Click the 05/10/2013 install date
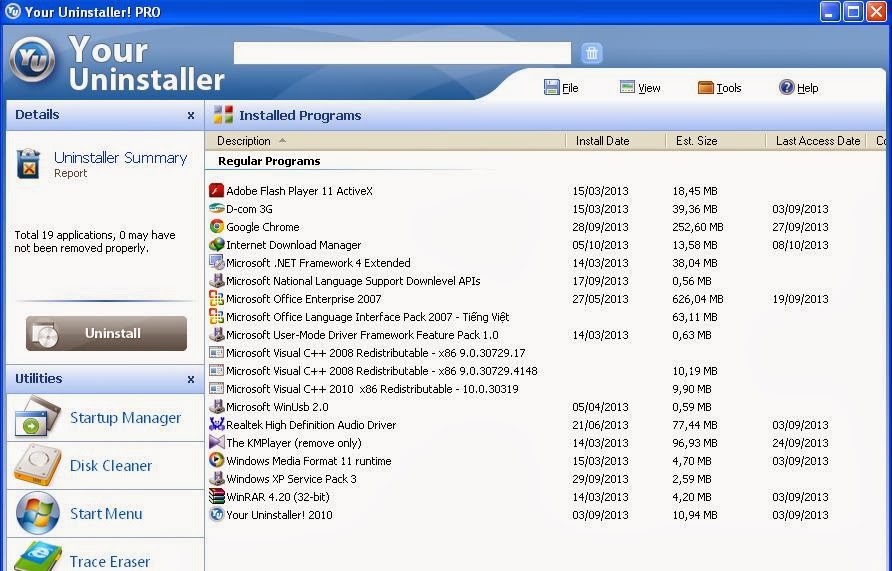 600,245
